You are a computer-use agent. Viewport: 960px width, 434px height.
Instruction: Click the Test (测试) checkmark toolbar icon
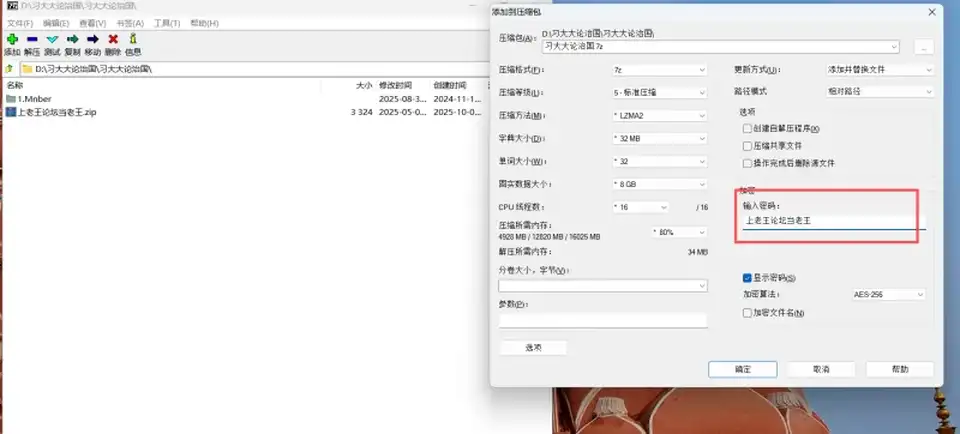pyautogui.click(x=52, y=40)
